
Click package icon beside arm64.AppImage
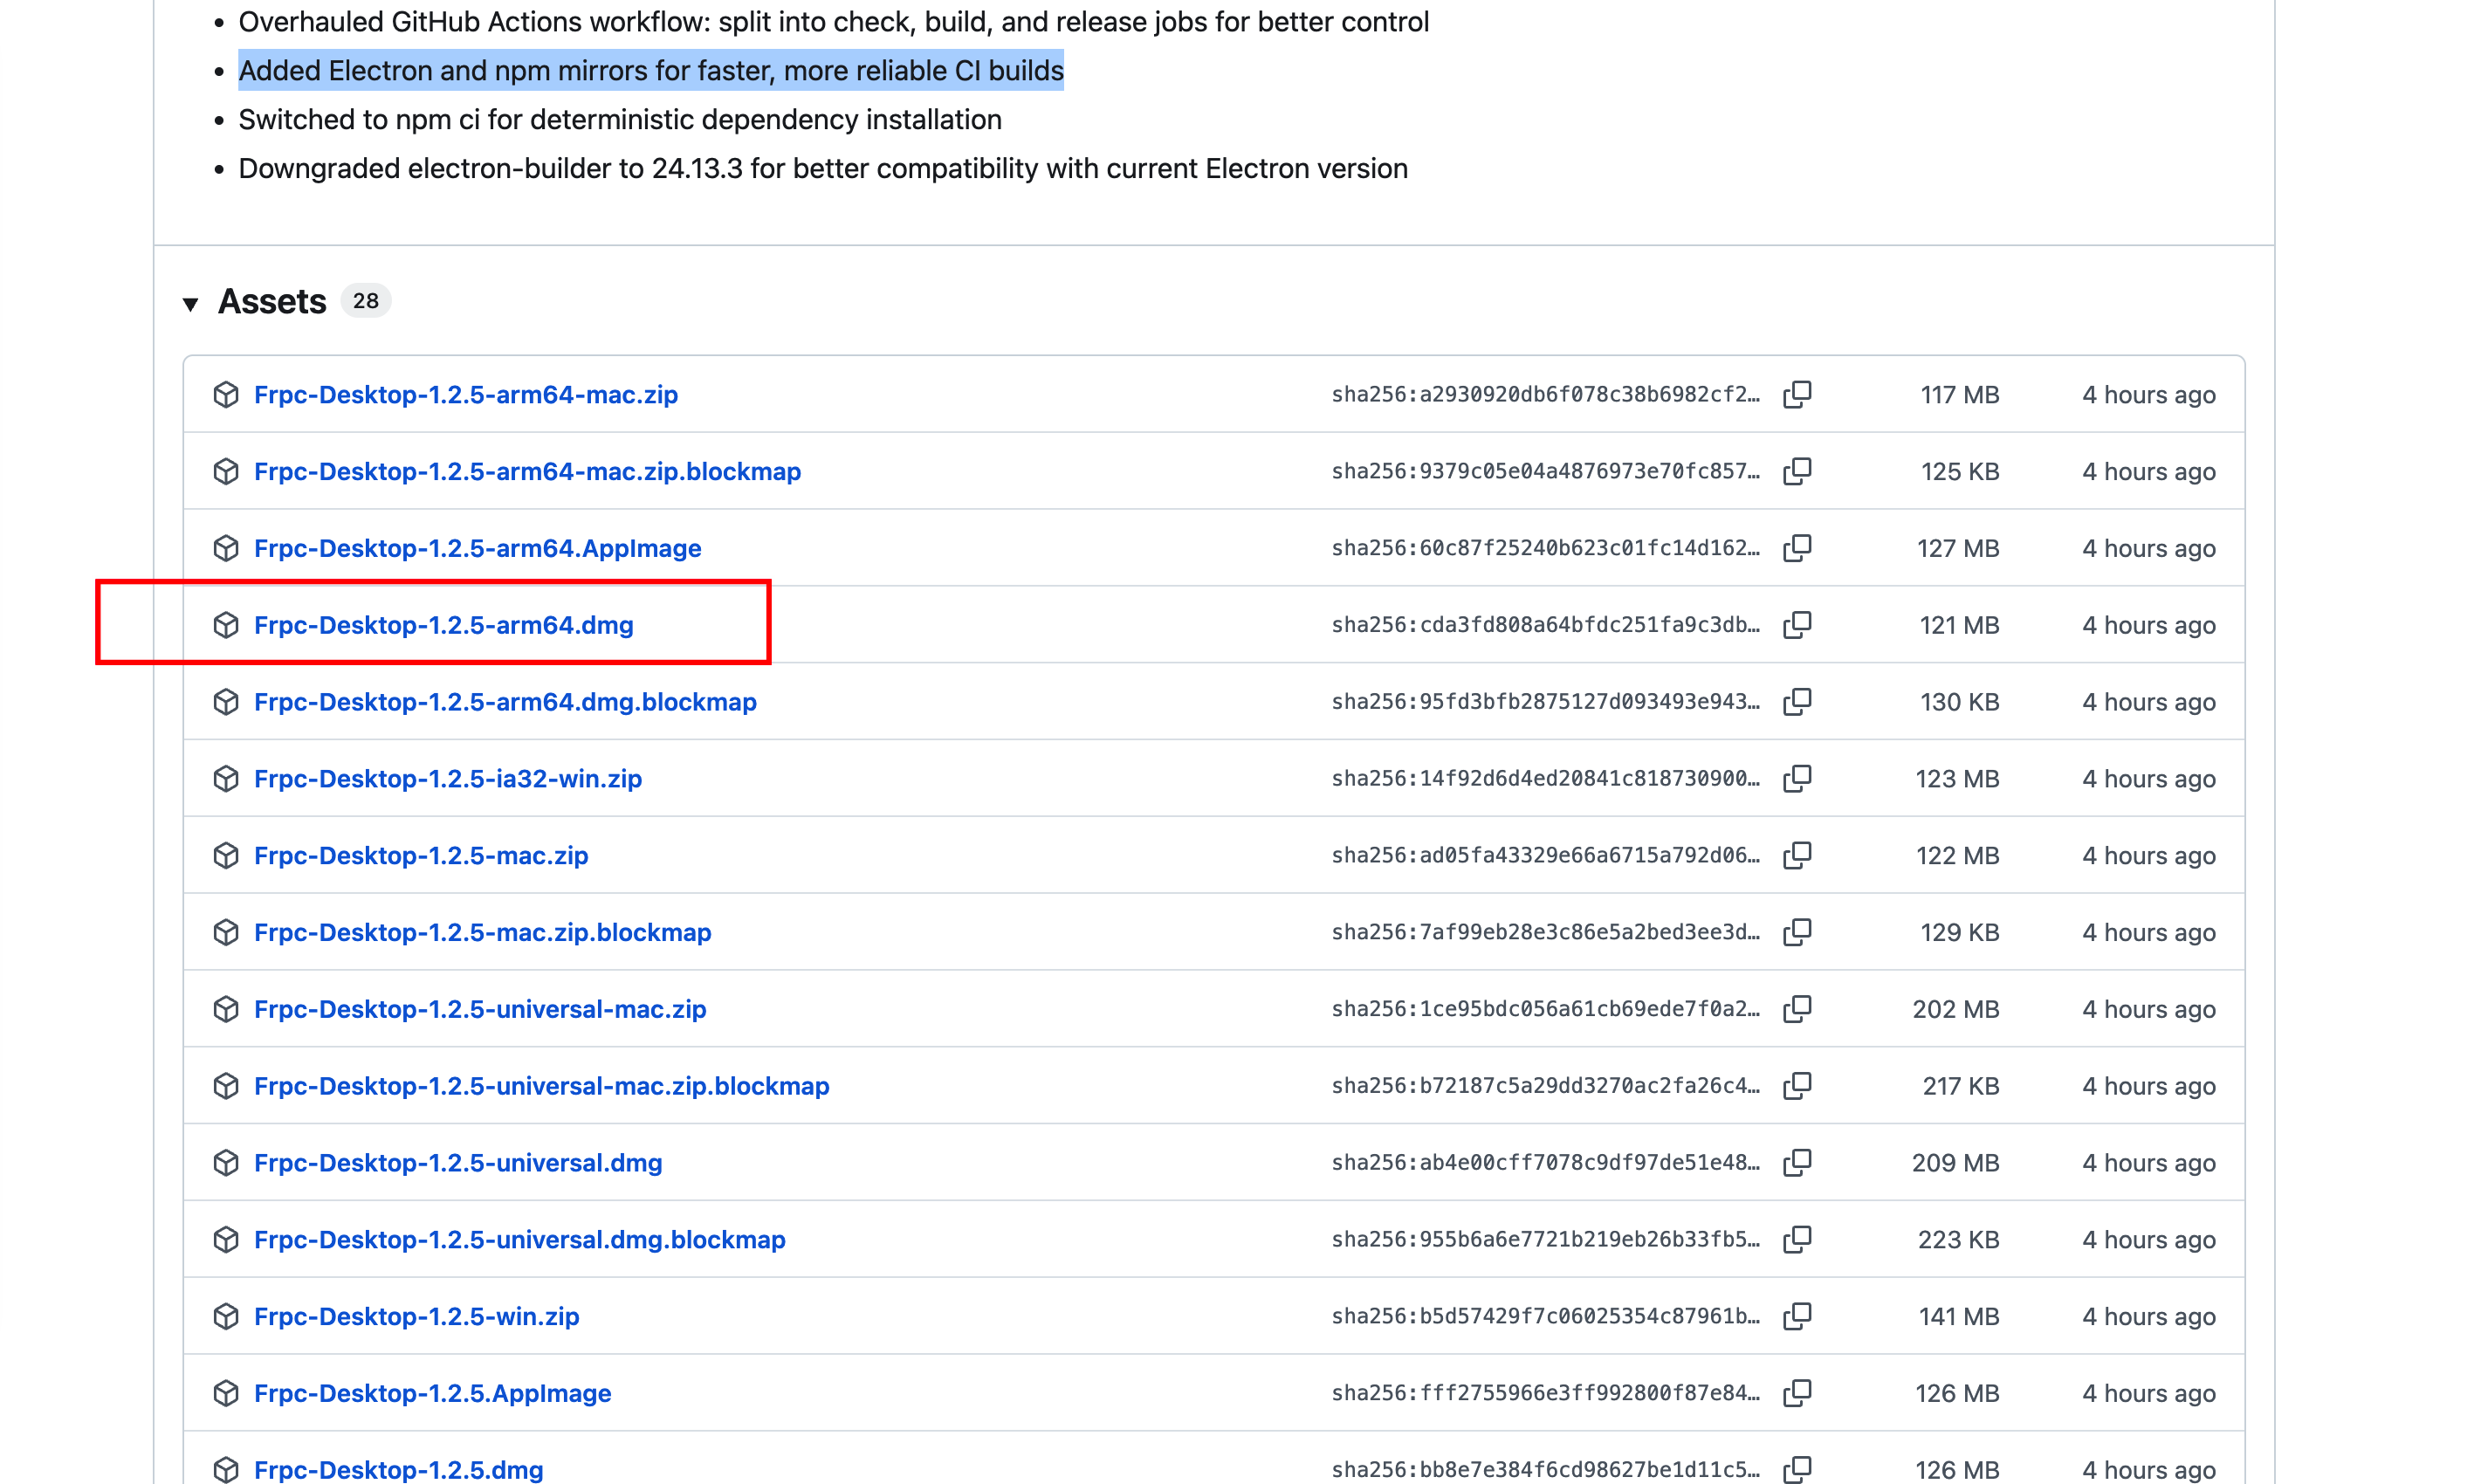pyautogui.click(x=226, y=549)
